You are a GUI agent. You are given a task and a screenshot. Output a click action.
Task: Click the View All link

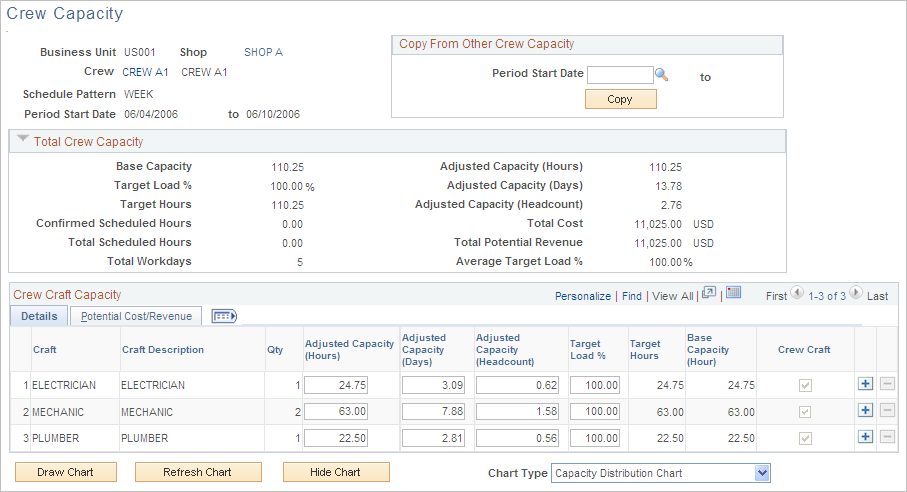[x=672, y=296]
